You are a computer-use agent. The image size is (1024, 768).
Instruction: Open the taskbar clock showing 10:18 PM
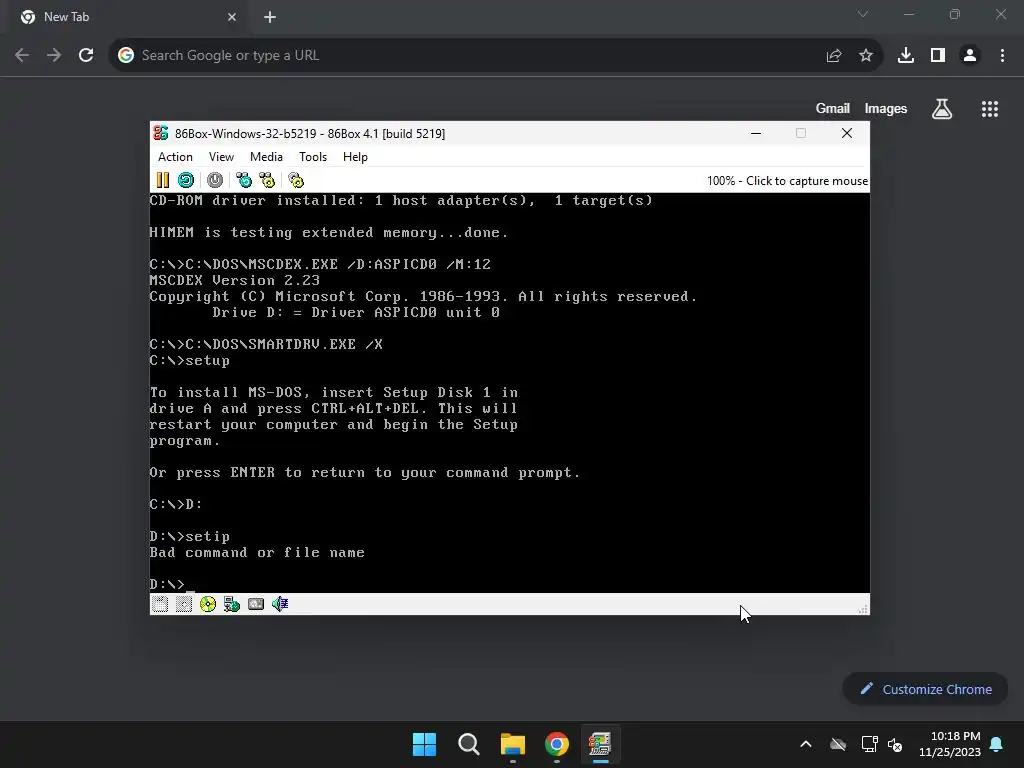(x=950, y=744)
